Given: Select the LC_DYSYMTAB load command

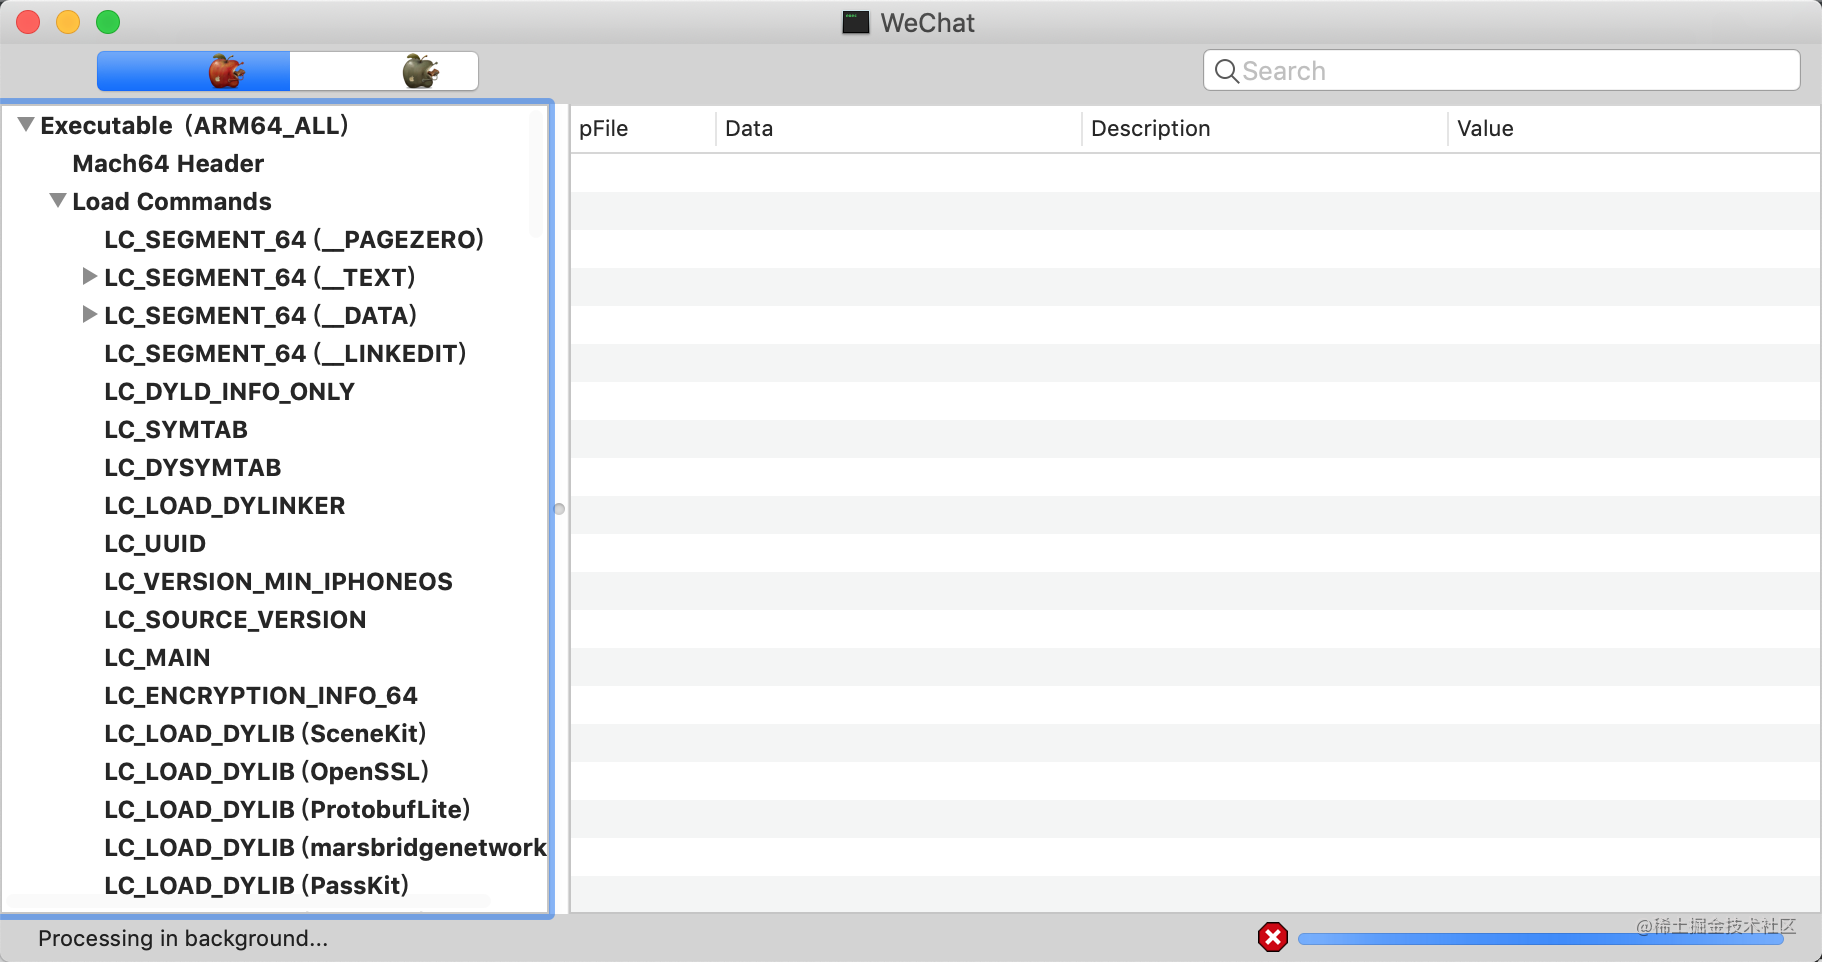Looking at the screenshot, I should point(193,467).
